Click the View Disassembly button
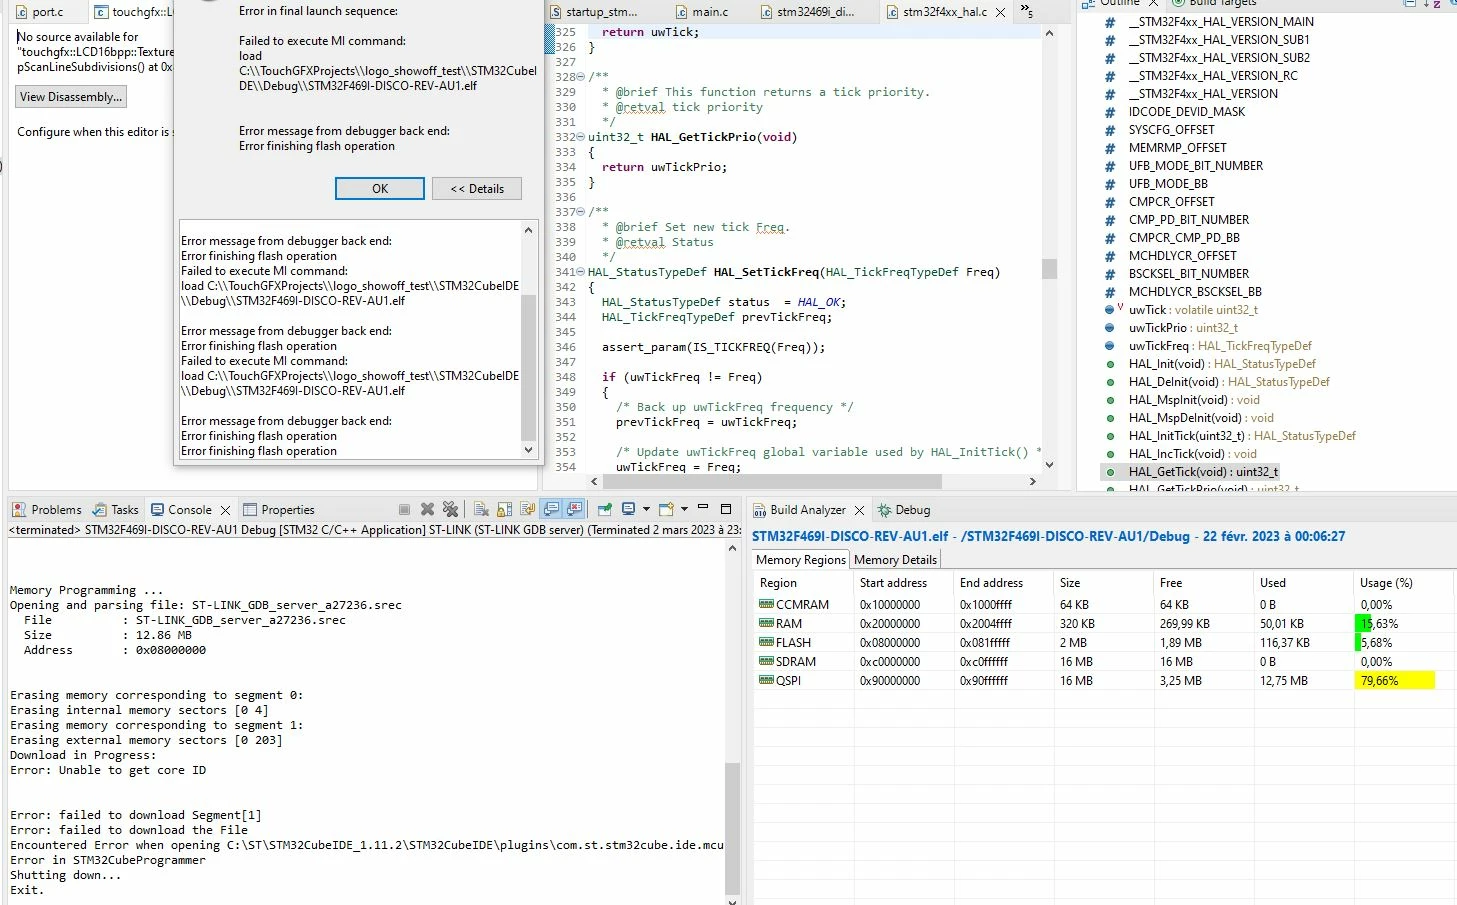Image resolution: width=1457 pixels, height=905 pixels. [x=71, y=97]
